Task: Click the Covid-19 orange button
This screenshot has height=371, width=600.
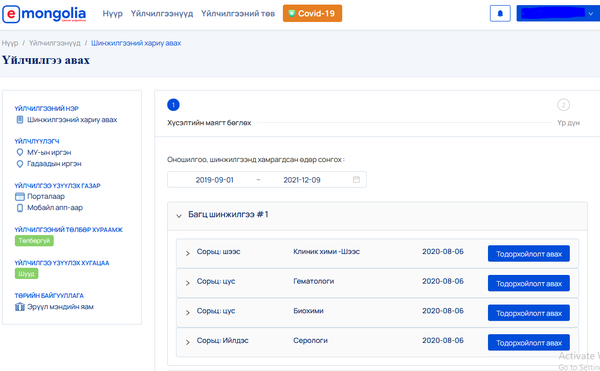Action: click(312, 13)
